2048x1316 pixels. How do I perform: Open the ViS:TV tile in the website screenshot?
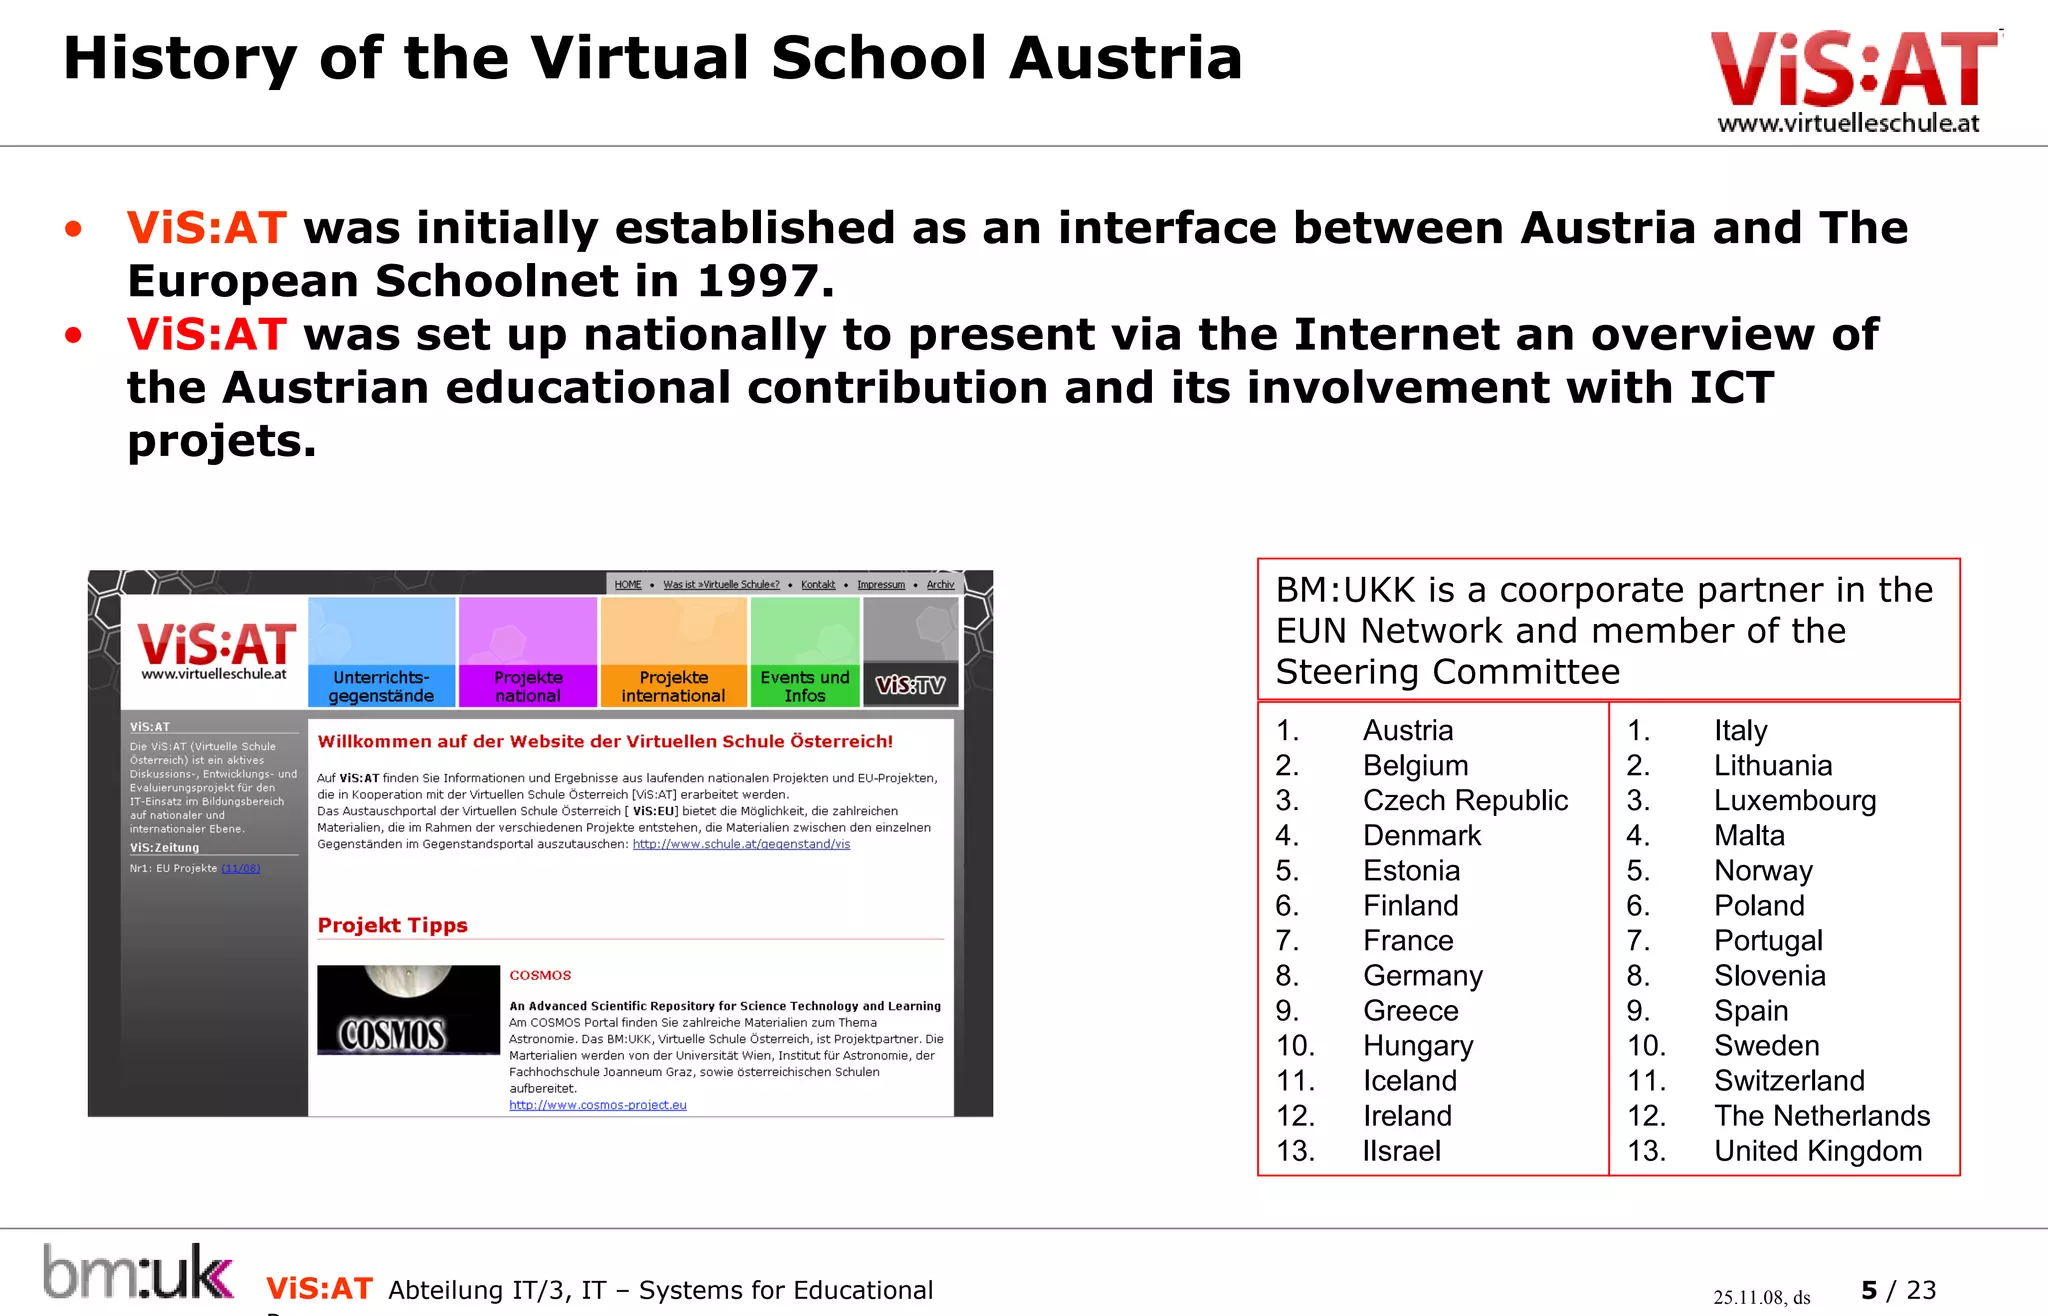click(910, 652)
